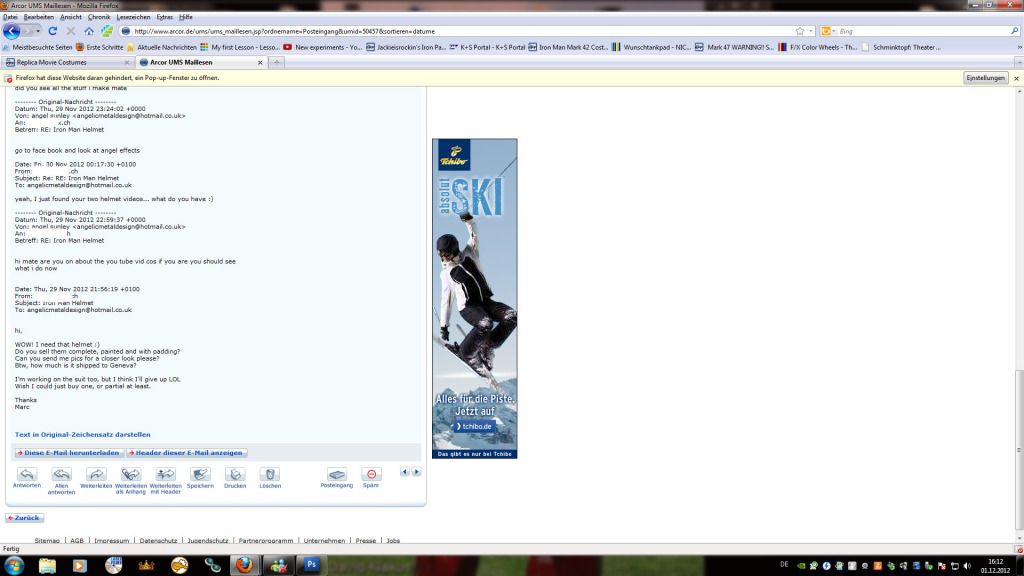Image resolution: width=1024 pixels, height=576 pixels.
Task: Expand the bookmarks toolbar overflow chevron
Action: [x=1019, y=47]
